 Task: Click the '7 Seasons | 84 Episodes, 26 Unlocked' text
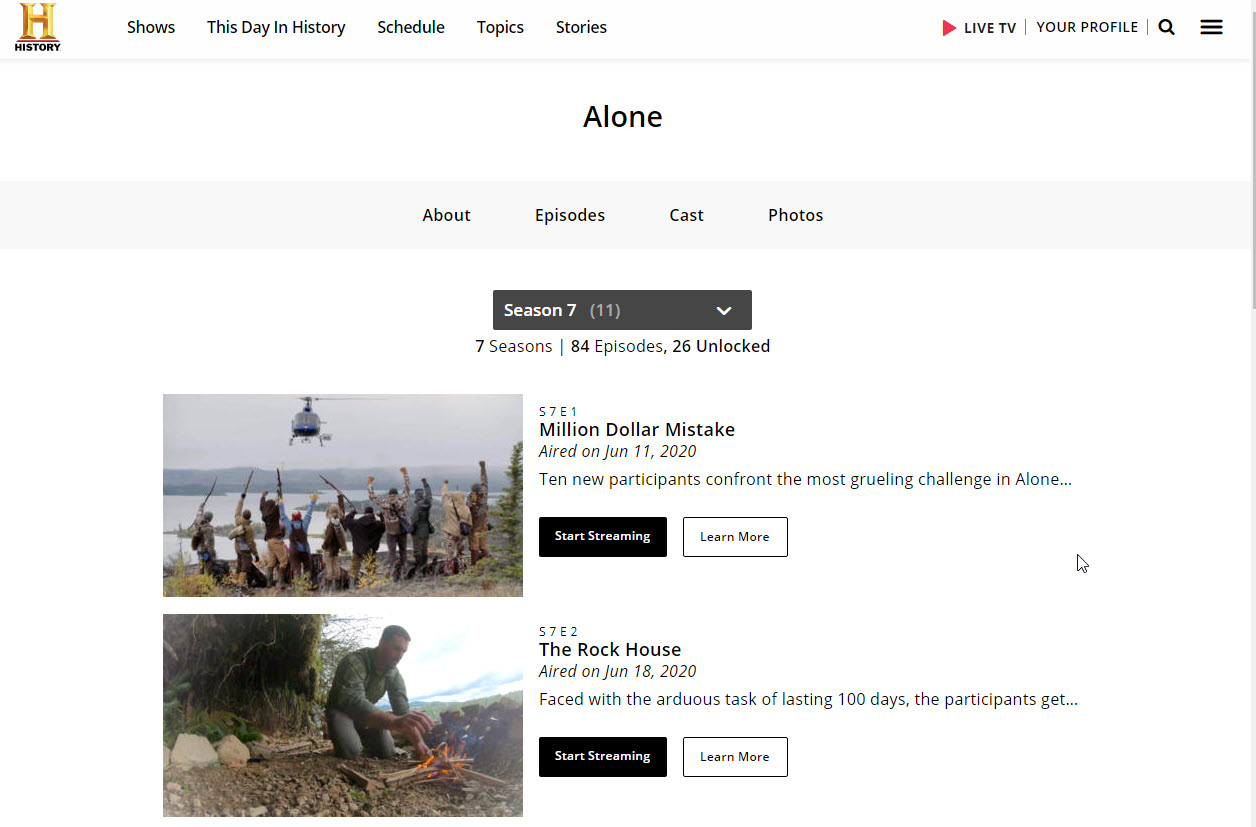[622, 346]
